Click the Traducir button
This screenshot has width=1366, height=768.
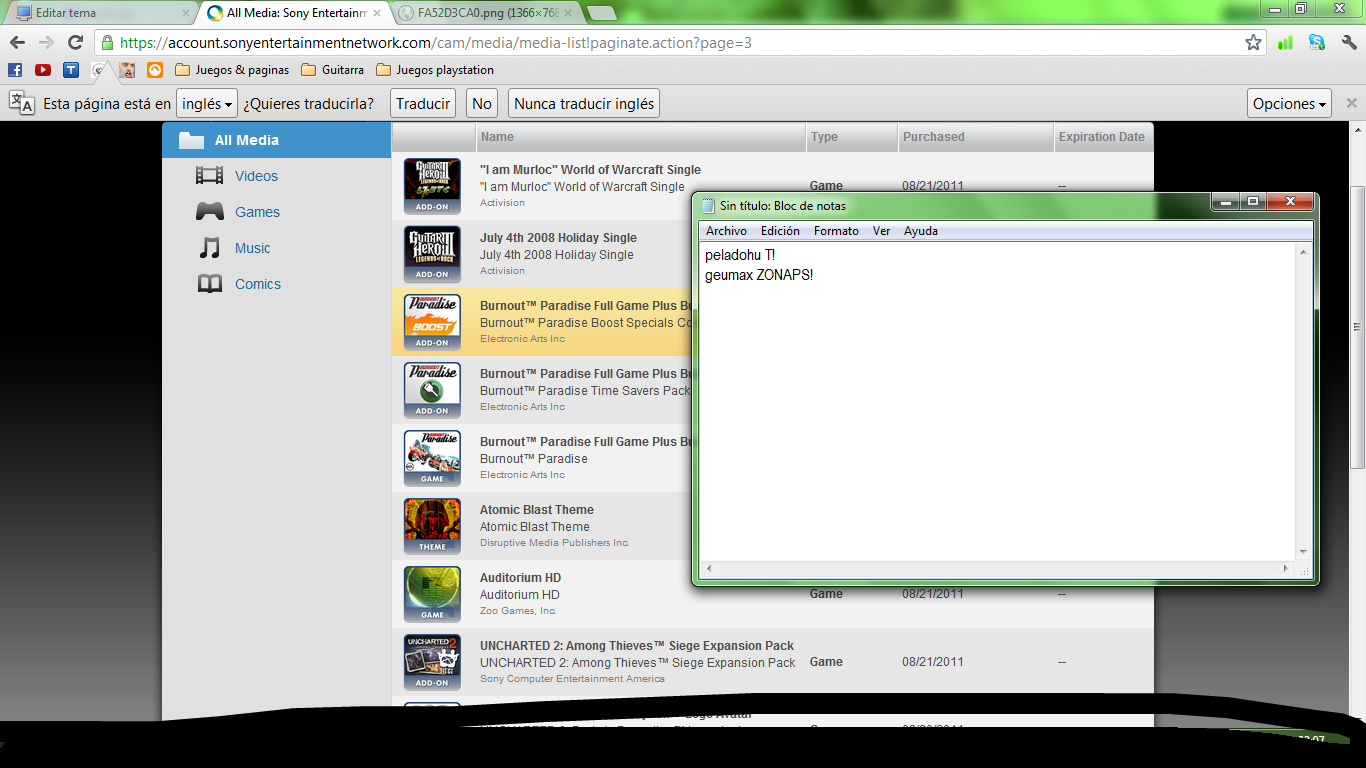point(423,104)
